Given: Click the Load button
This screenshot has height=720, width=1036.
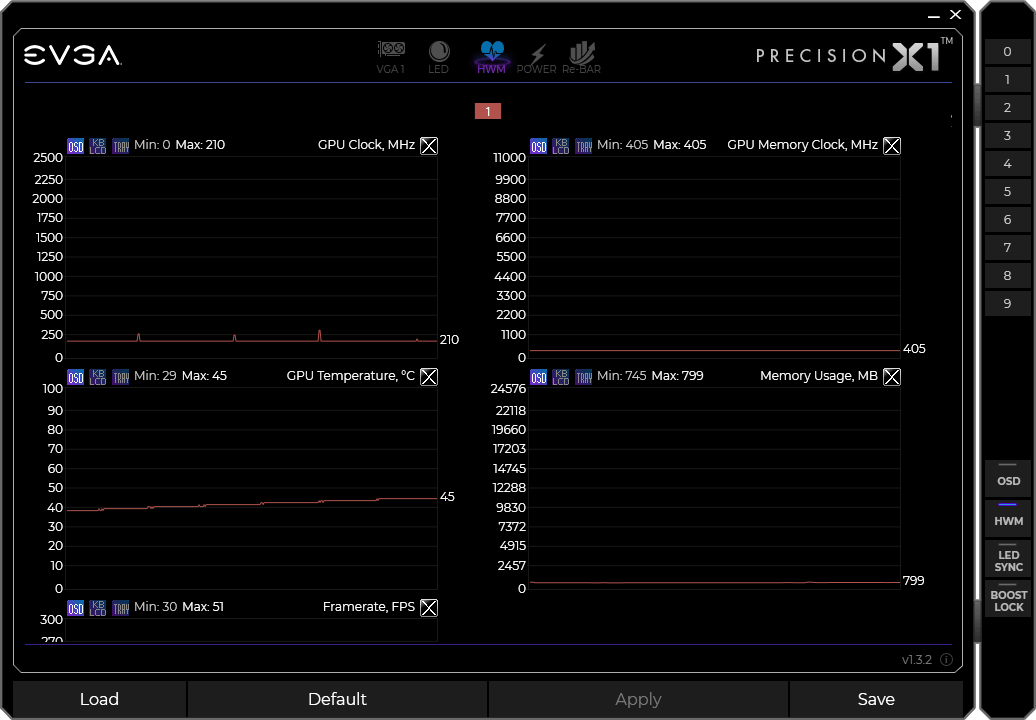Looking at the screenshot, I should pos(99,699).
